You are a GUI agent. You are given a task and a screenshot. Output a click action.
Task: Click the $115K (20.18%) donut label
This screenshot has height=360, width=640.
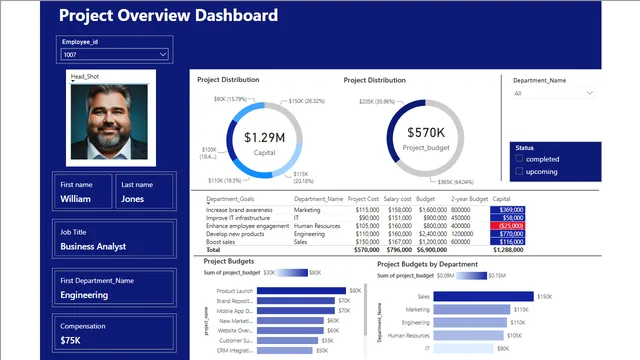pos(303,178)
